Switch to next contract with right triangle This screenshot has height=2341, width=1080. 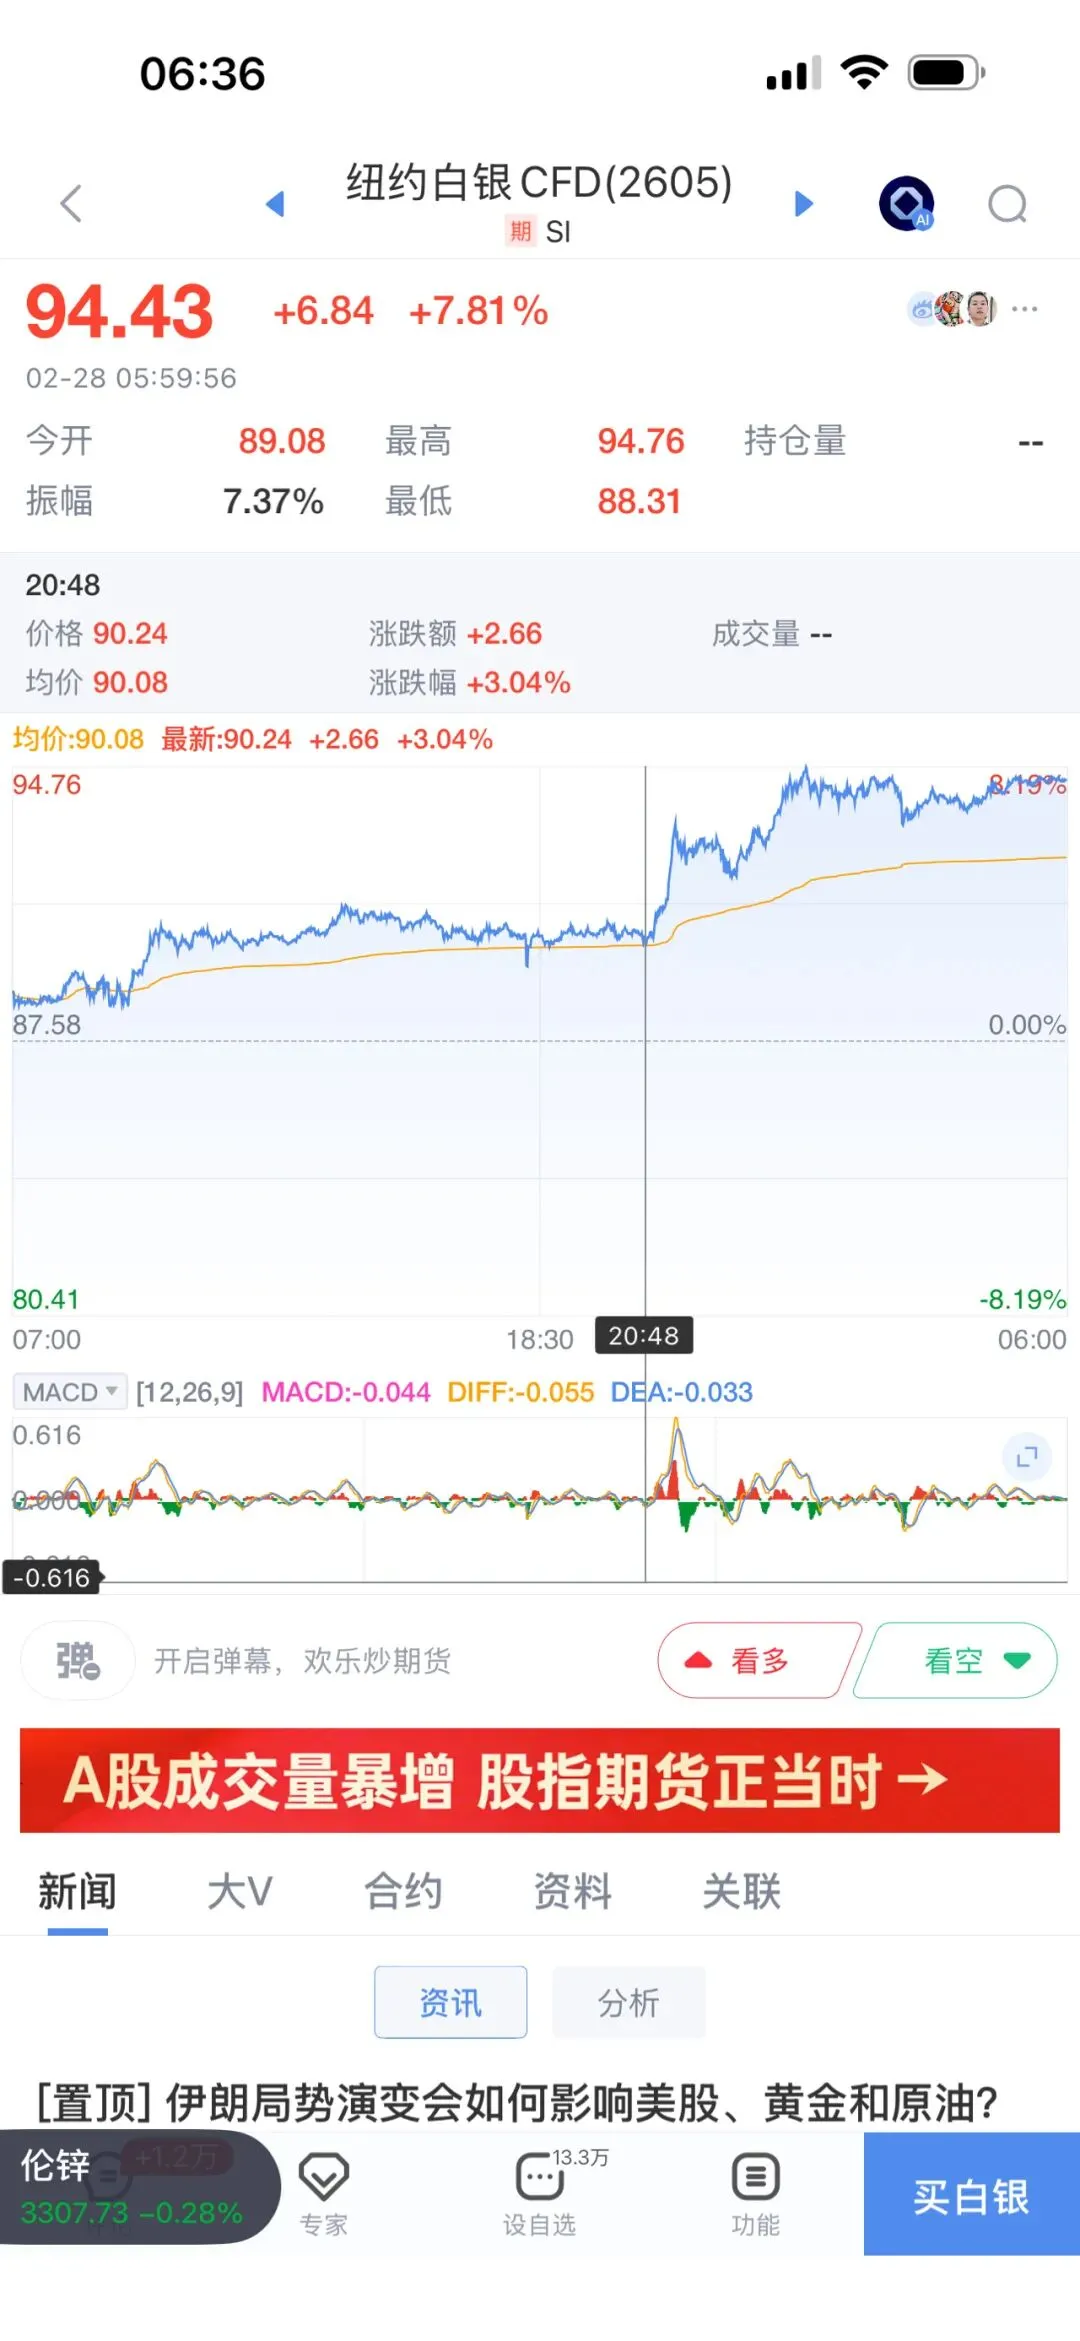804,204
